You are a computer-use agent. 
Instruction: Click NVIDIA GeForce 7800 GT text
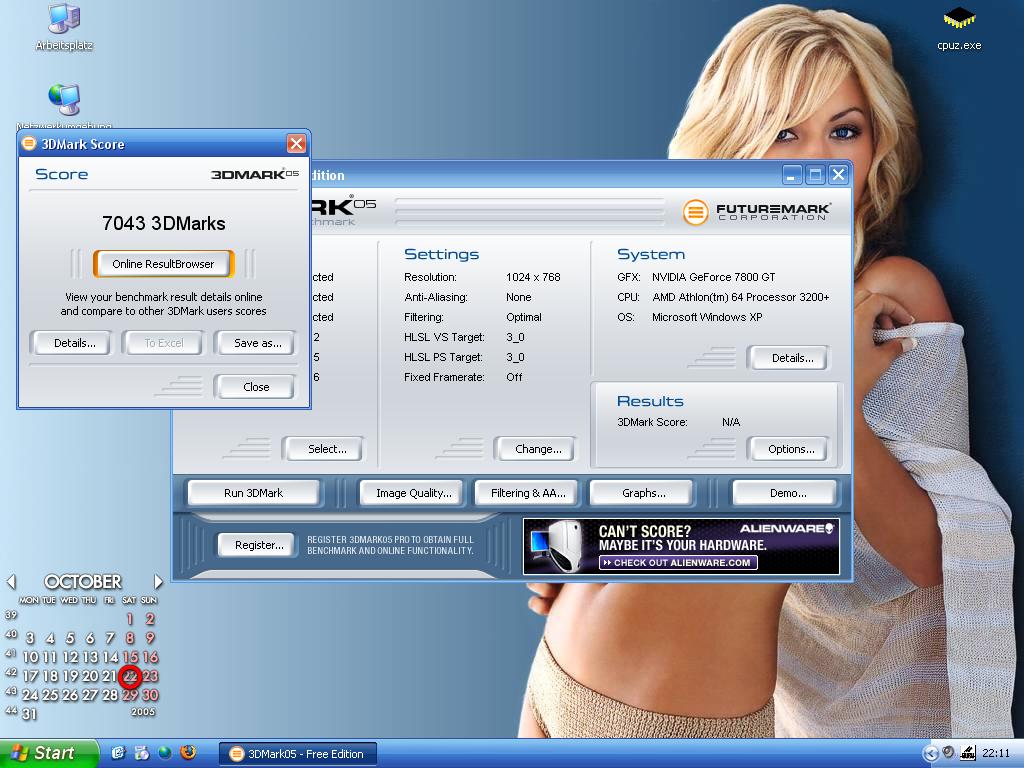point(713,277)
